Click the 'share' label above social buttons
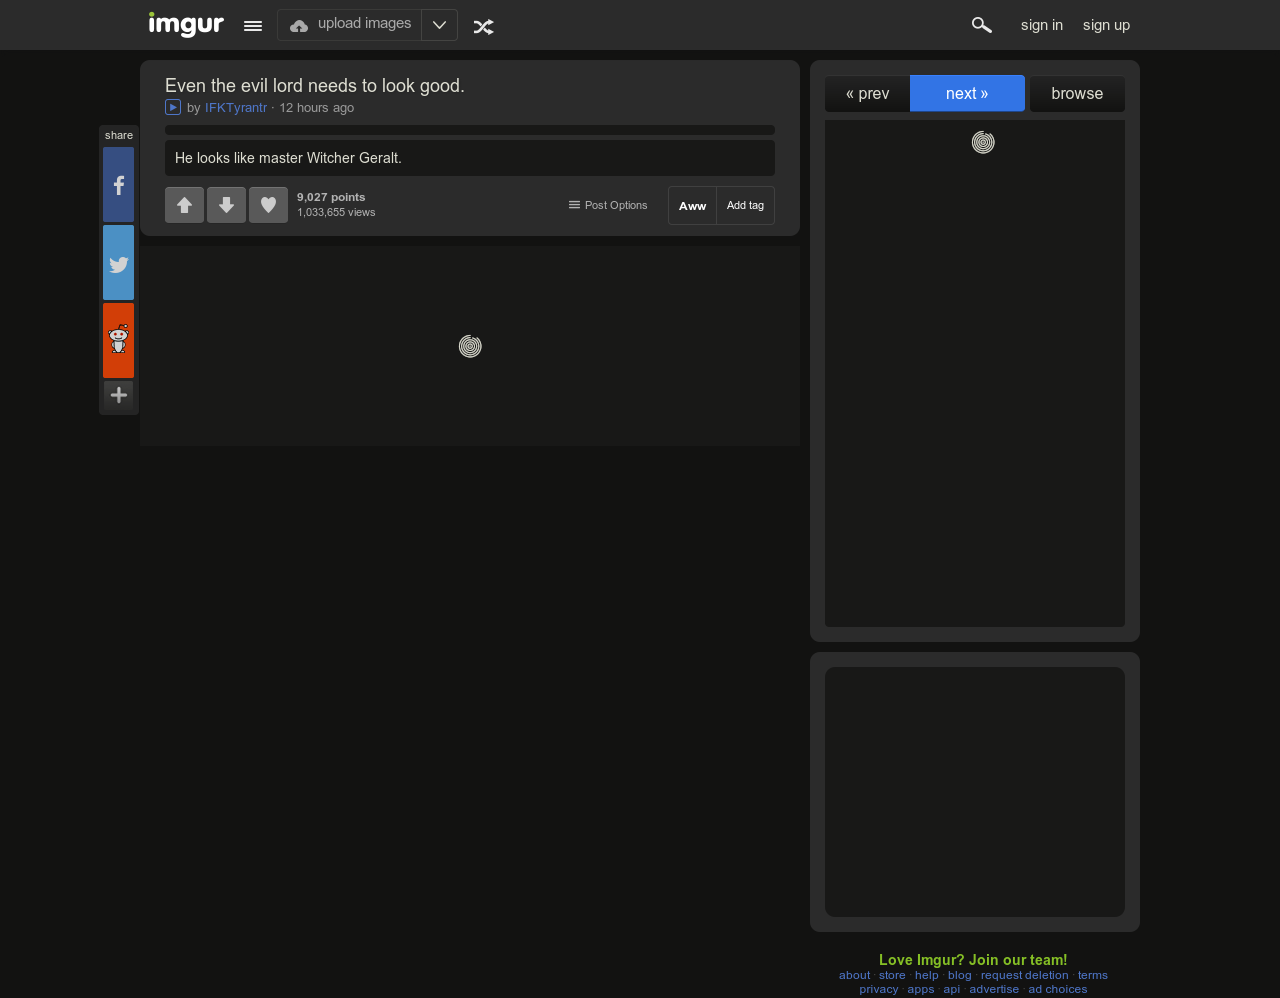The image size is (1280, 998). point(119,135)
